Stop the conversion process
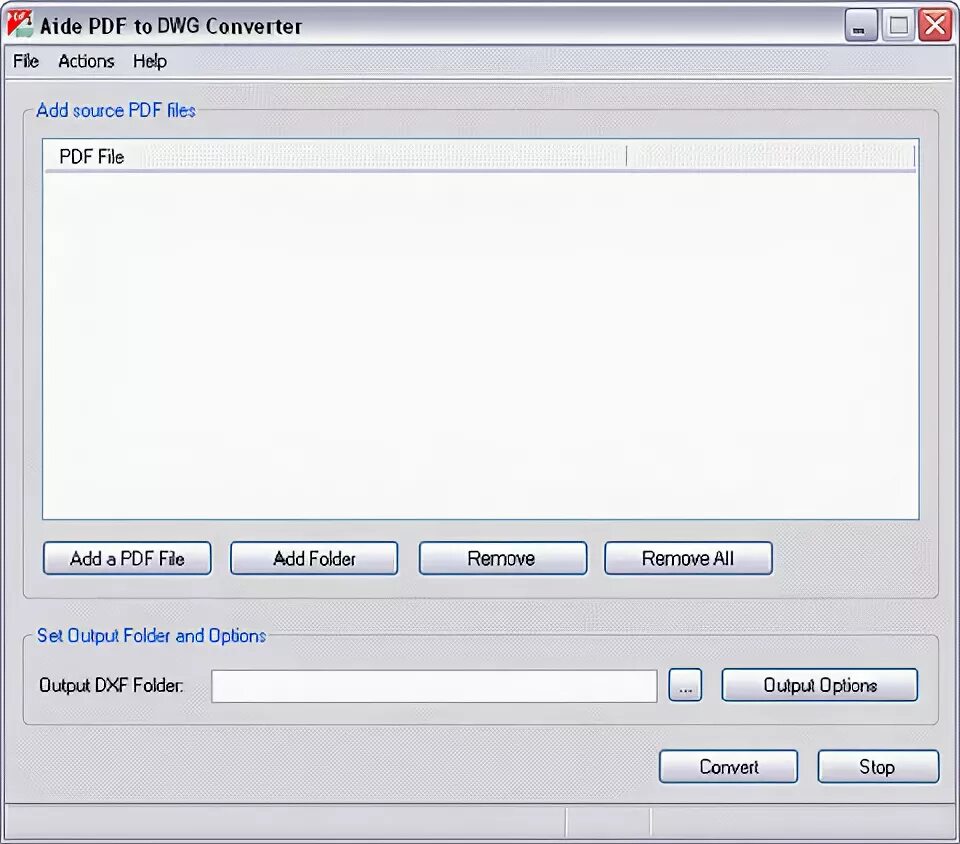 [878, 767]
